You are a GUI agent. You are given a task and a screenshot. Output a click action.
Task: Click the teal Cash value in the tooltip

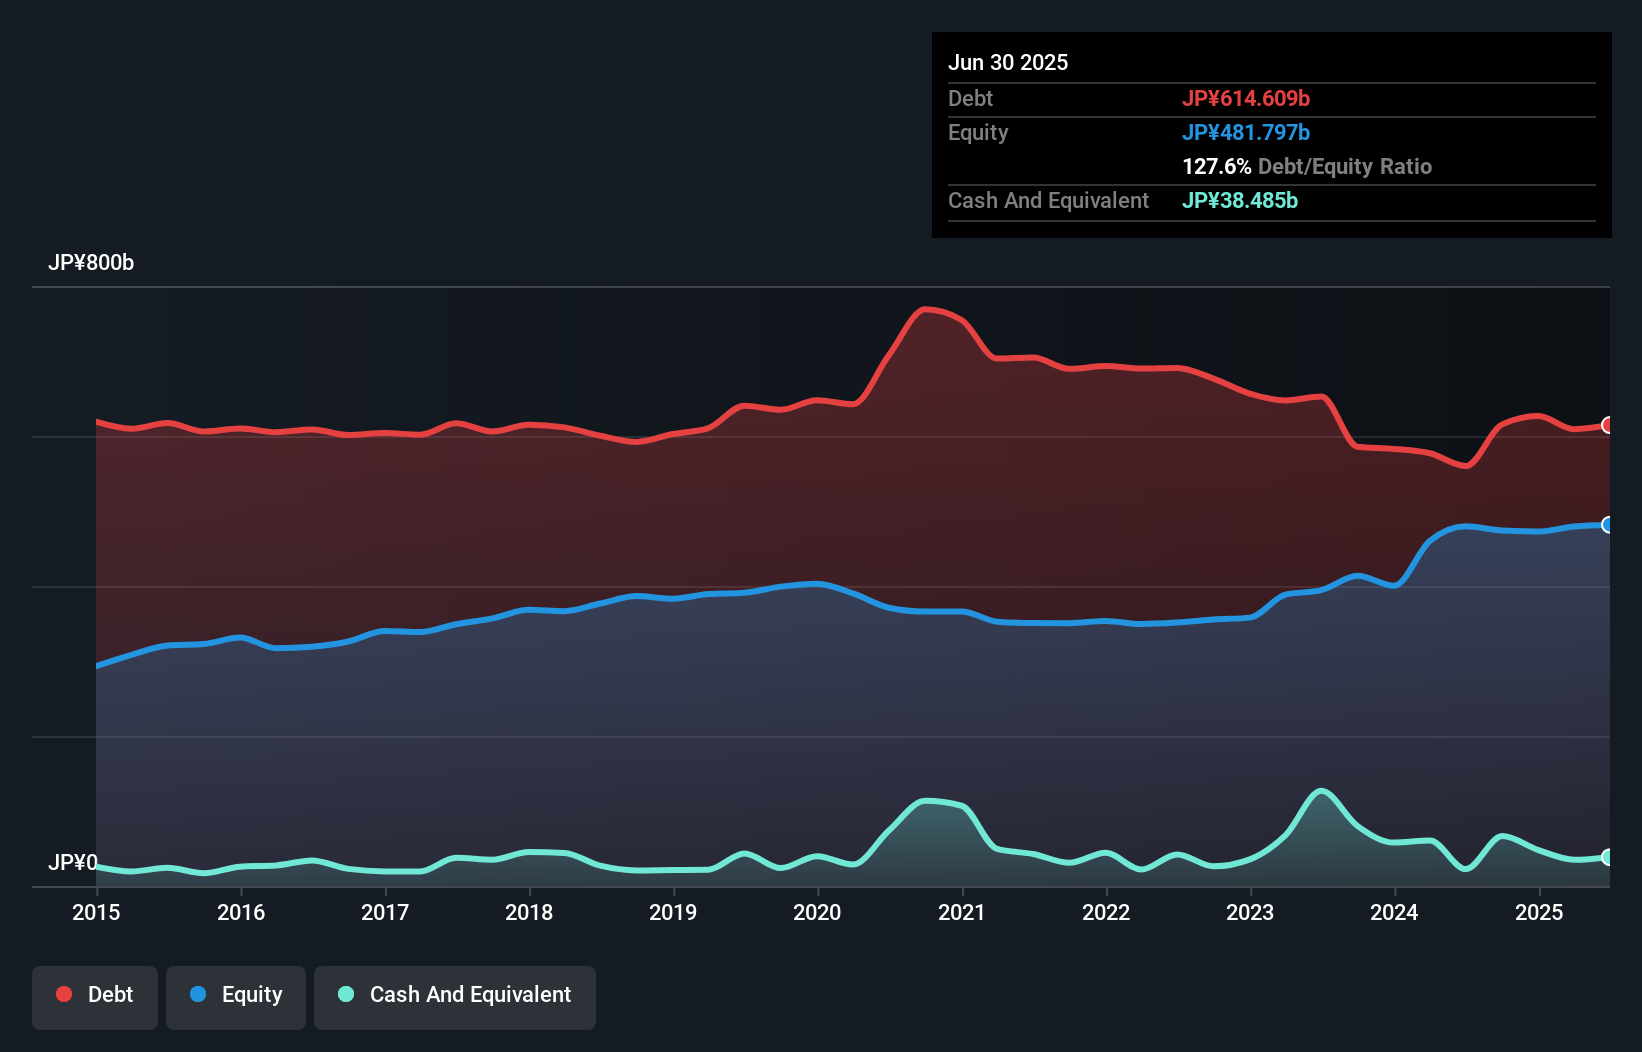pyautogui.click(x=1239, y=200)
